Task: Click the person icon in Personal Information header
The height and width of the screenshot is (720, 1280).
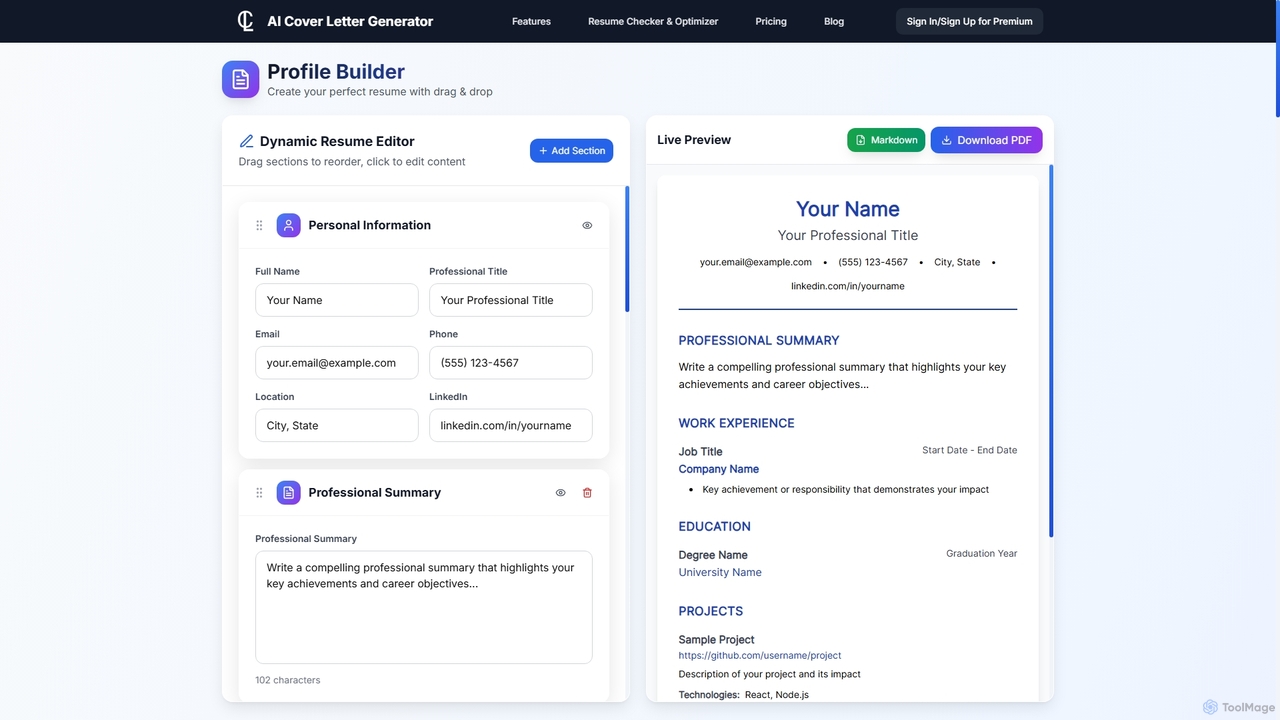Action: 288,225
